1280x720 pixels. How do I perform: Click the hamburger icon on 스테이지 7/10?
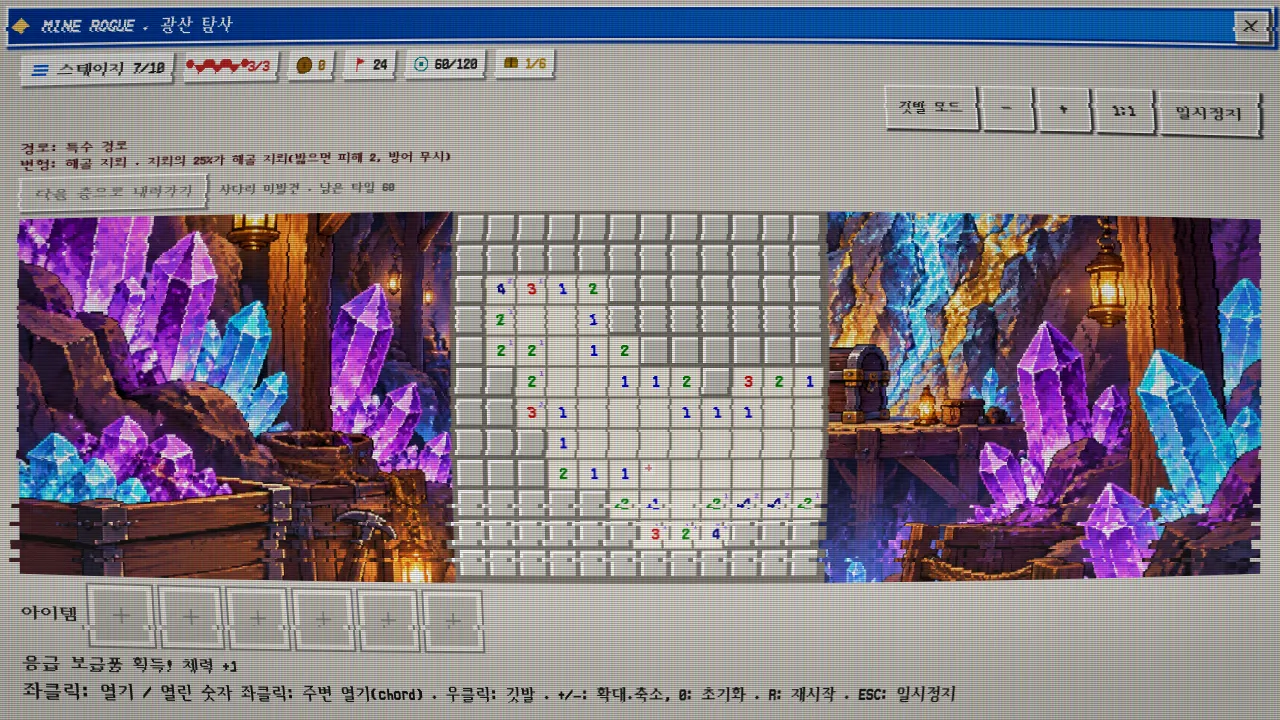click(40, 70)
